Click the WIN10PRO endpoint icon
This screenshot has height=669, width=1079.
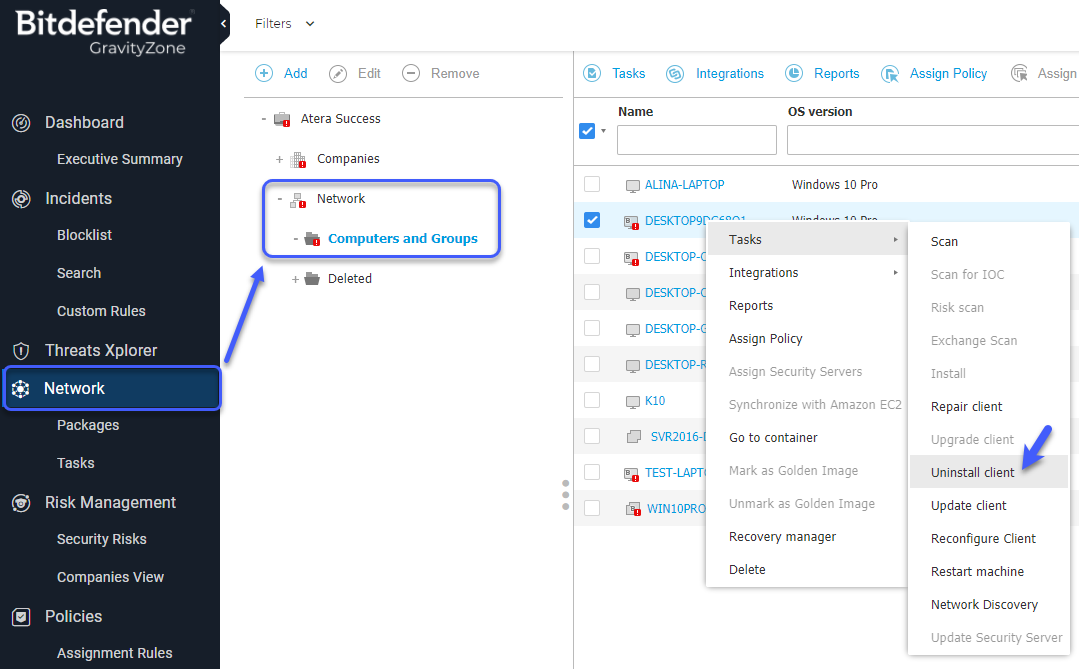click(633, 509)
